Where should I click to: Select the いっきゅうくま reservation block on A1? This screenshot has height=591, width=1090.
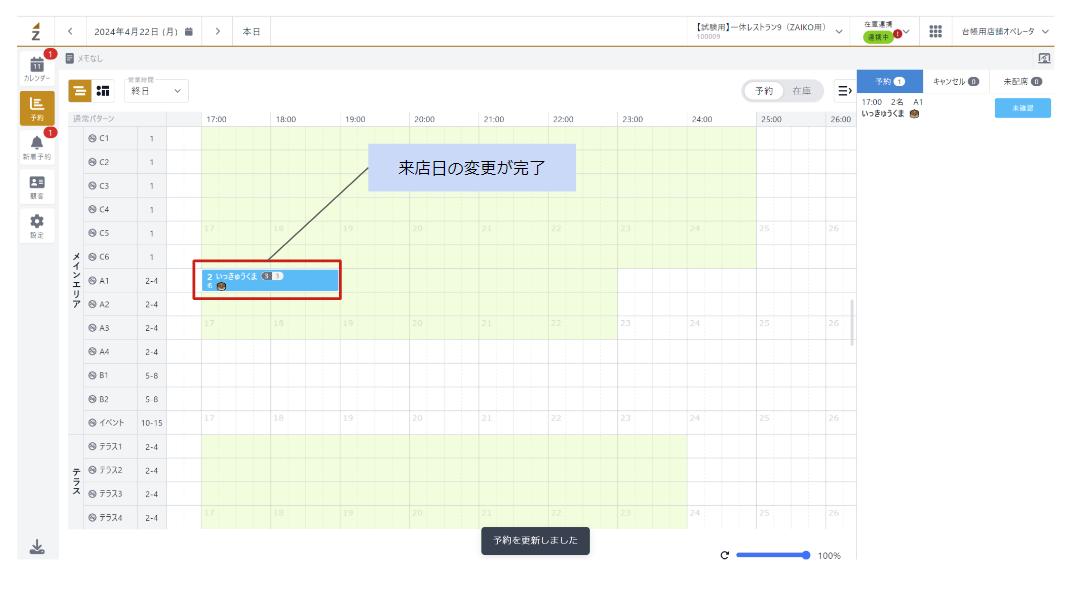click(267, 280)
